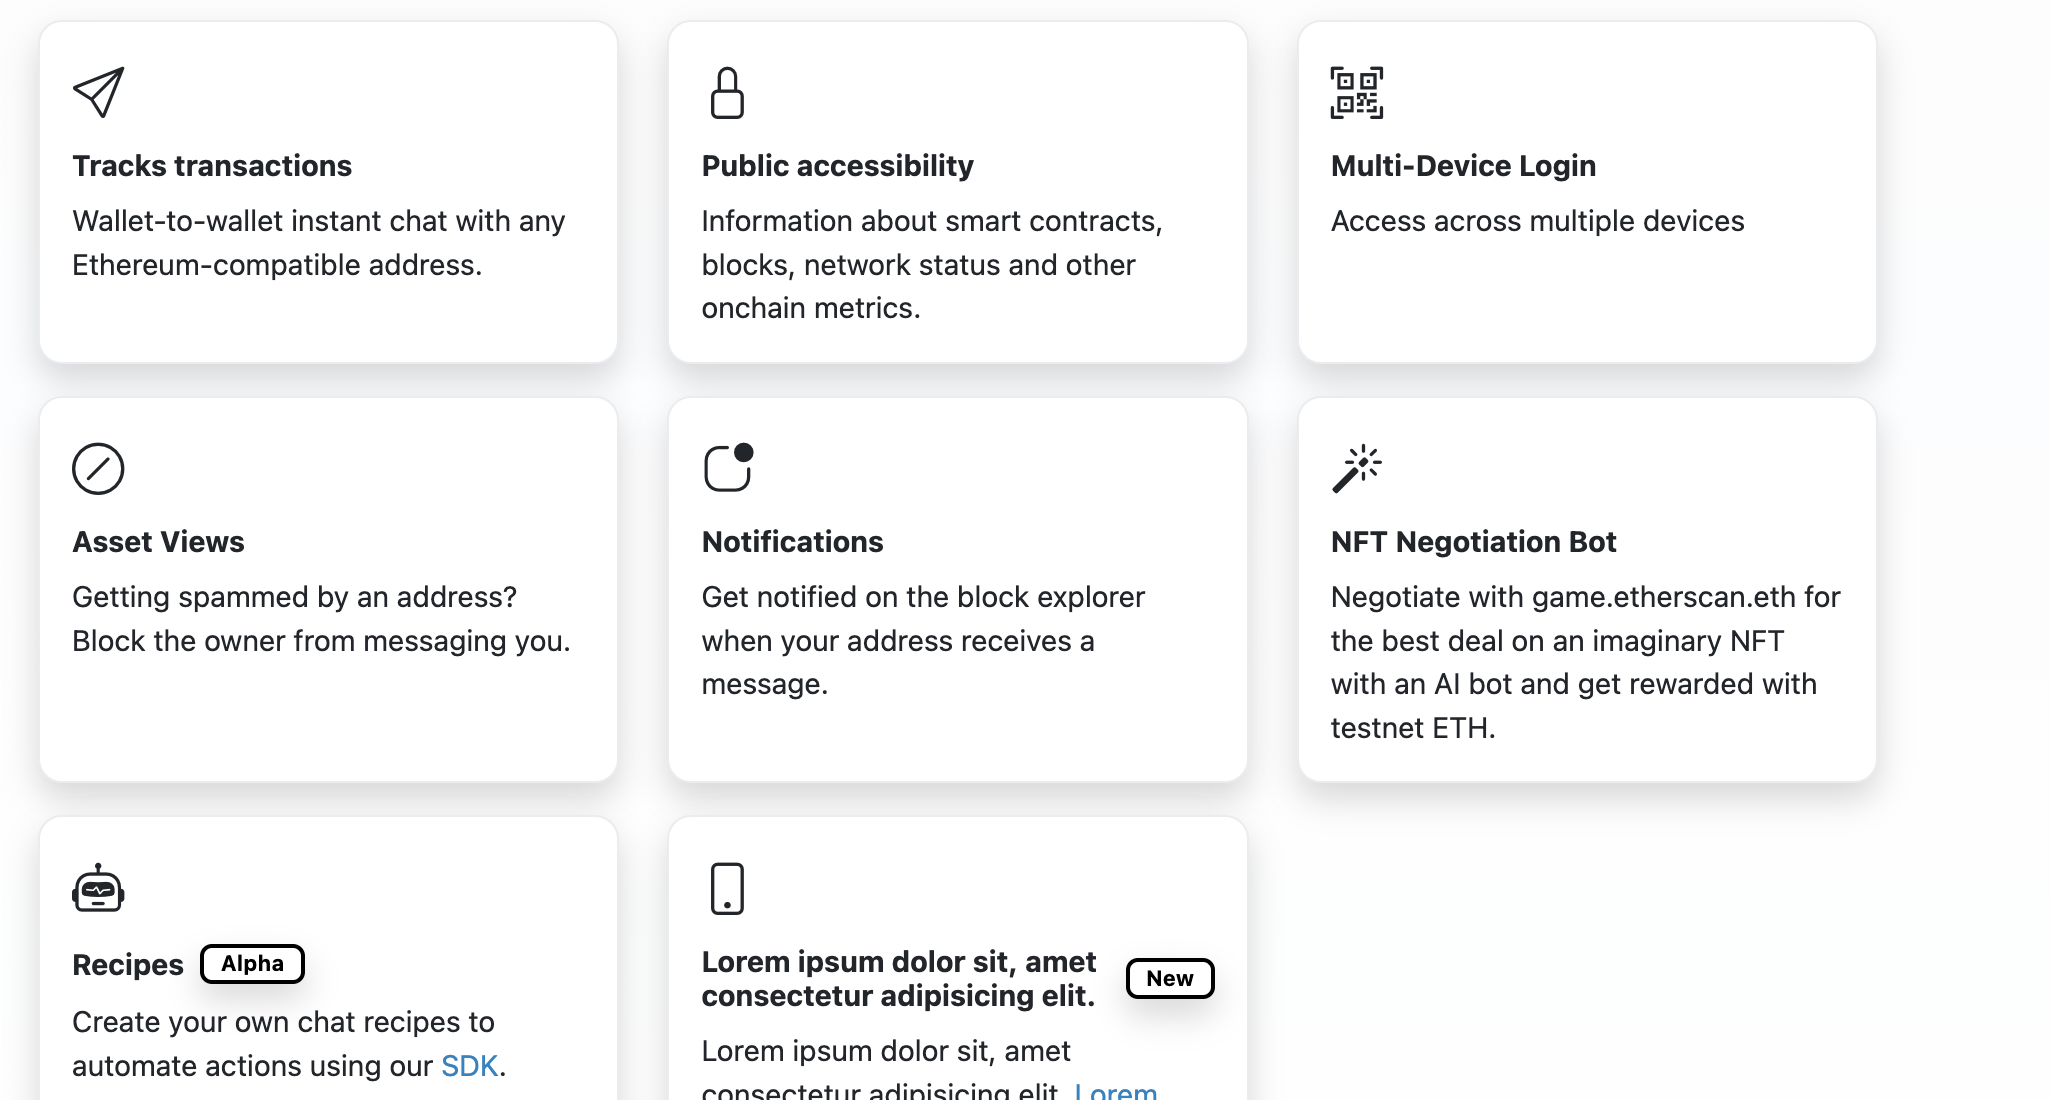This screenshot has height=1100, width=2050.
Task: Click the magic wand icon for NFT Negotiation Bot
Action: tap(1357, 468)
